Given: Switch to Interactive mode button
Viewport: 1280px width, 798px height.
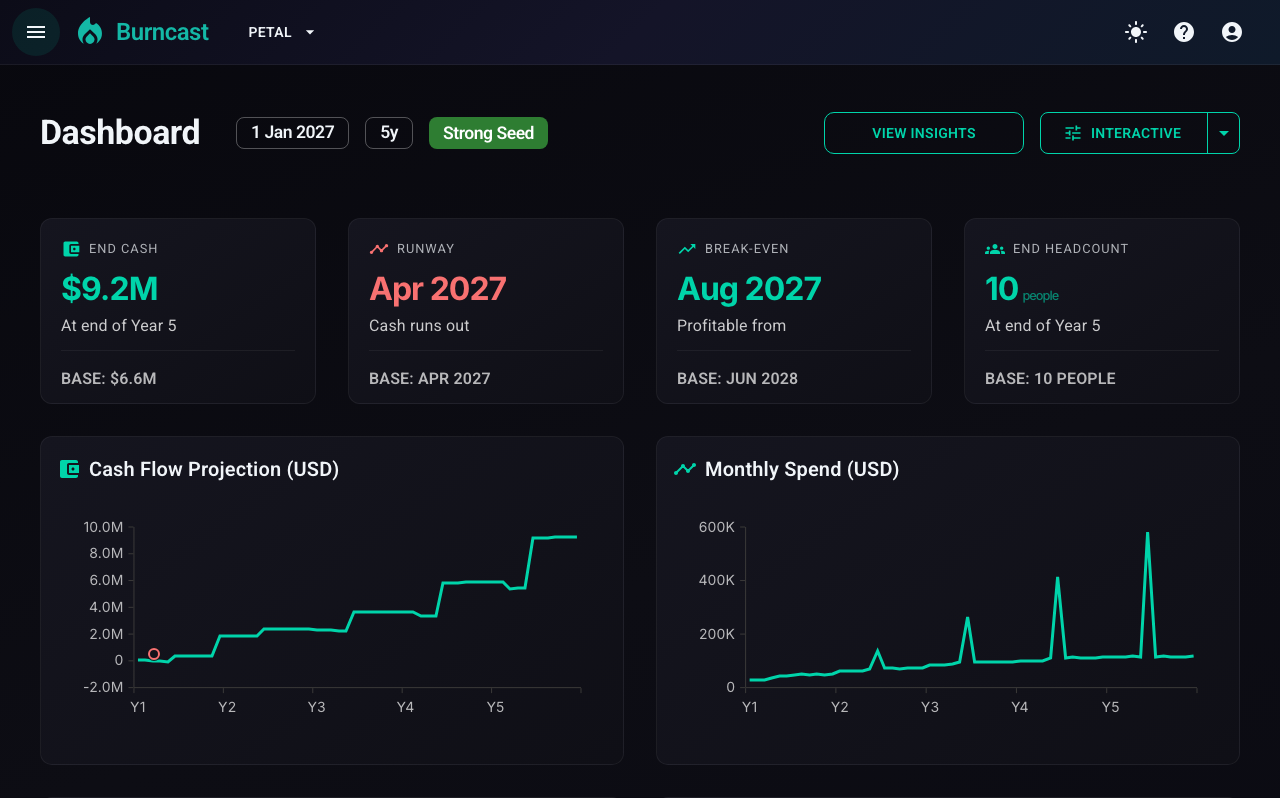Looking at the screenshot, I should (x=1124, y=133).
